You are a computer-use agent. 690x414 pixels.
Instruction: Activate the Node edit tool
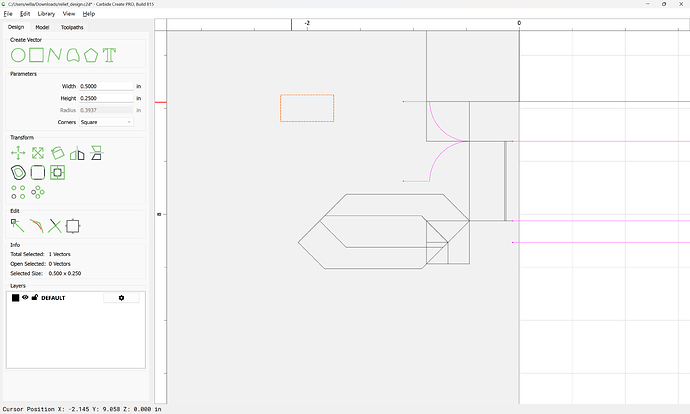(x=18, y=226)
